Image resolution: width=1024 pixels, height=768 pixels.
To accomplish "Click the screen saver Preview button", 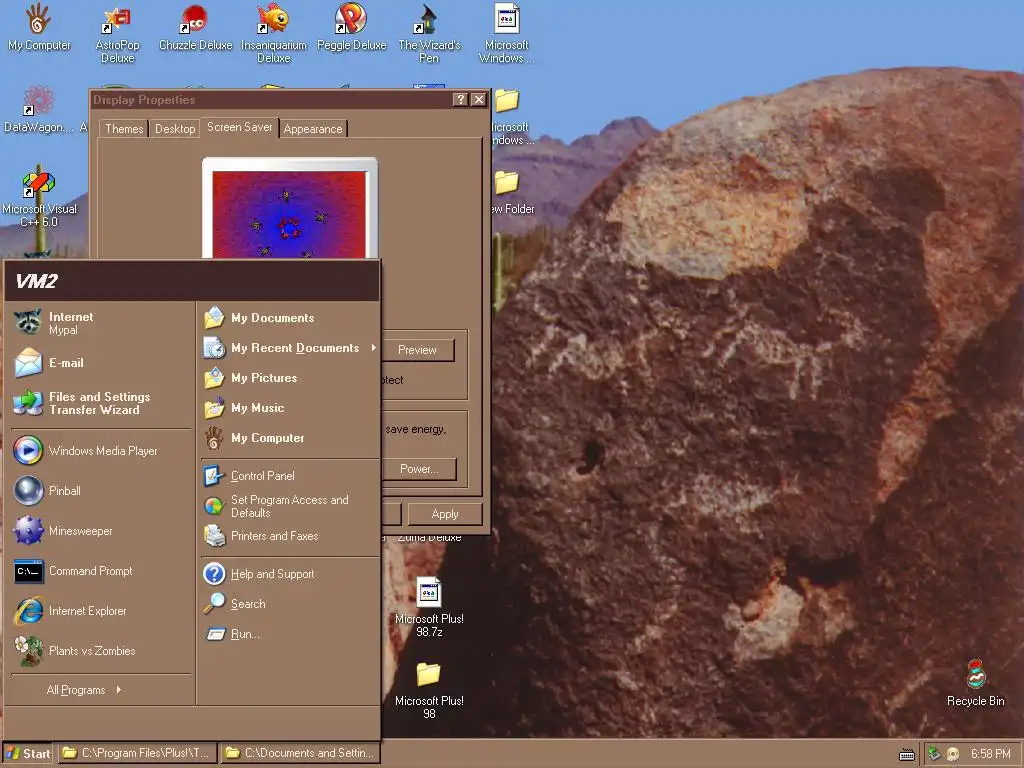I will [417, 350].
